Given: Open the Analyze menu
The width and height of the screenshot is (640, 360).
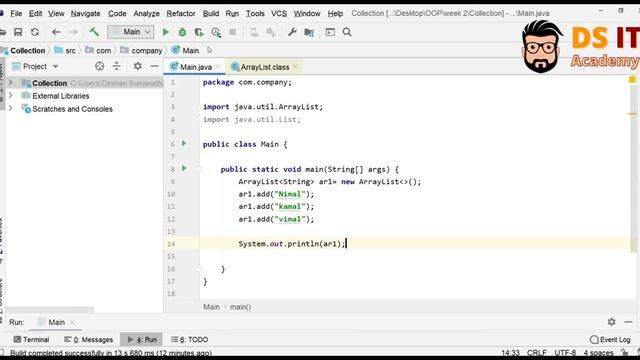Looking at the screenshot, I should pos(147,13).
